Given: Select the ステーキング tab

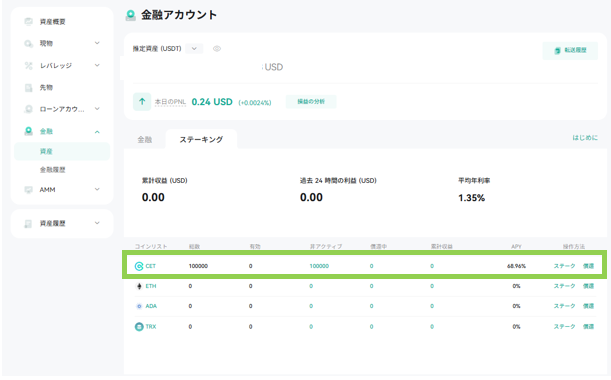Looking at the screenshot, I should (201, 140).
